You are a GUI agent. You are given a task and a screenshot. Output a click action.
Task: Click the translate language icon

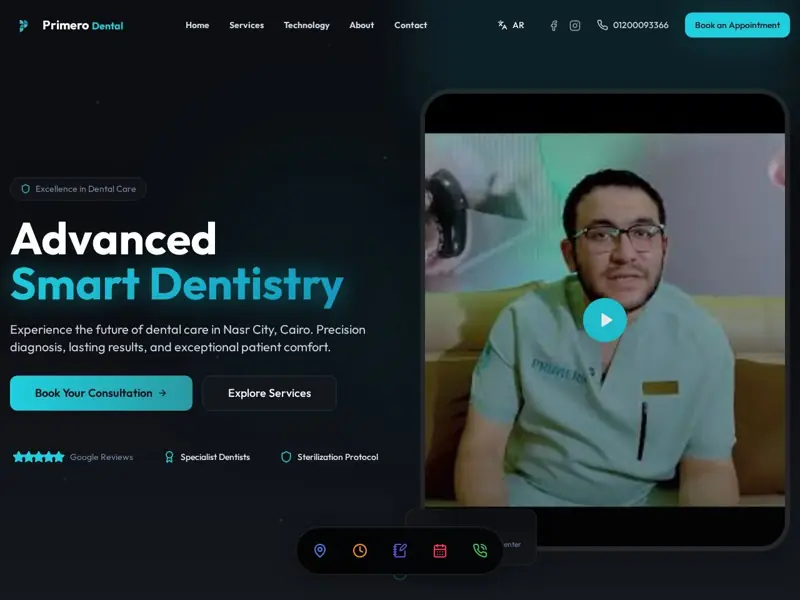tap(502, 25)
